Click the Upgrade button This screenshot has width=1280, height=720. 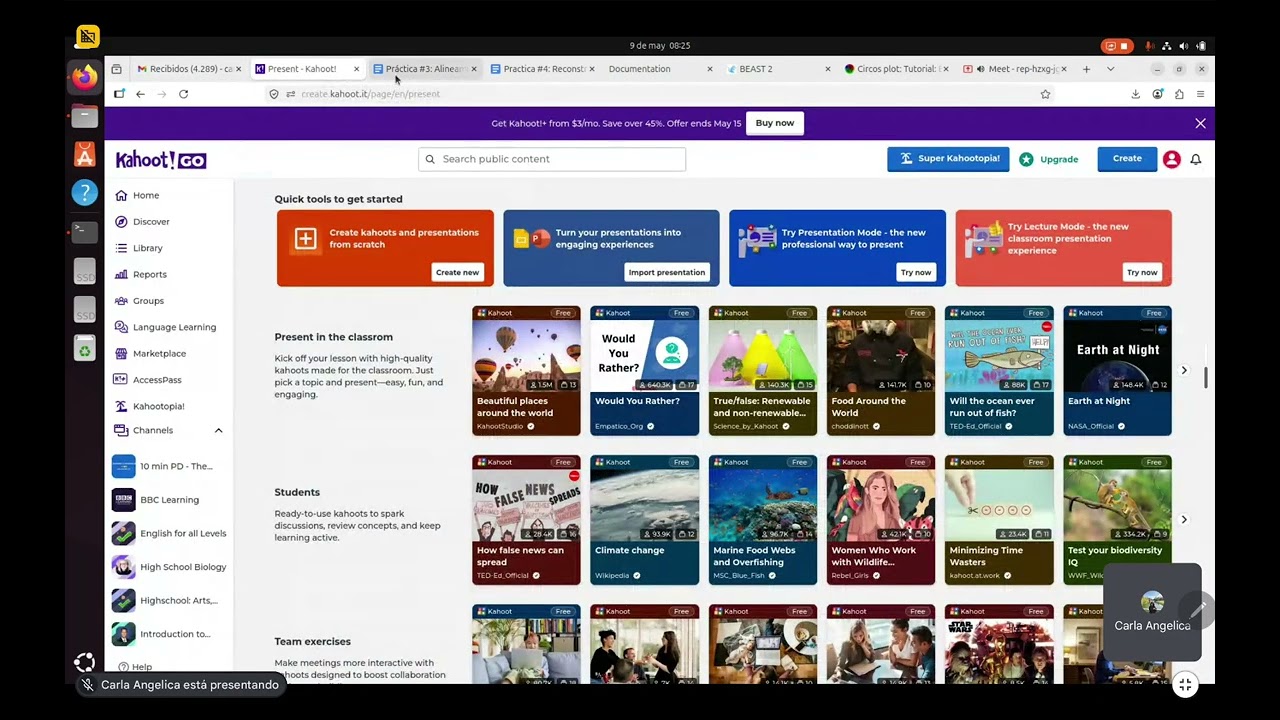coord(1048,159)
